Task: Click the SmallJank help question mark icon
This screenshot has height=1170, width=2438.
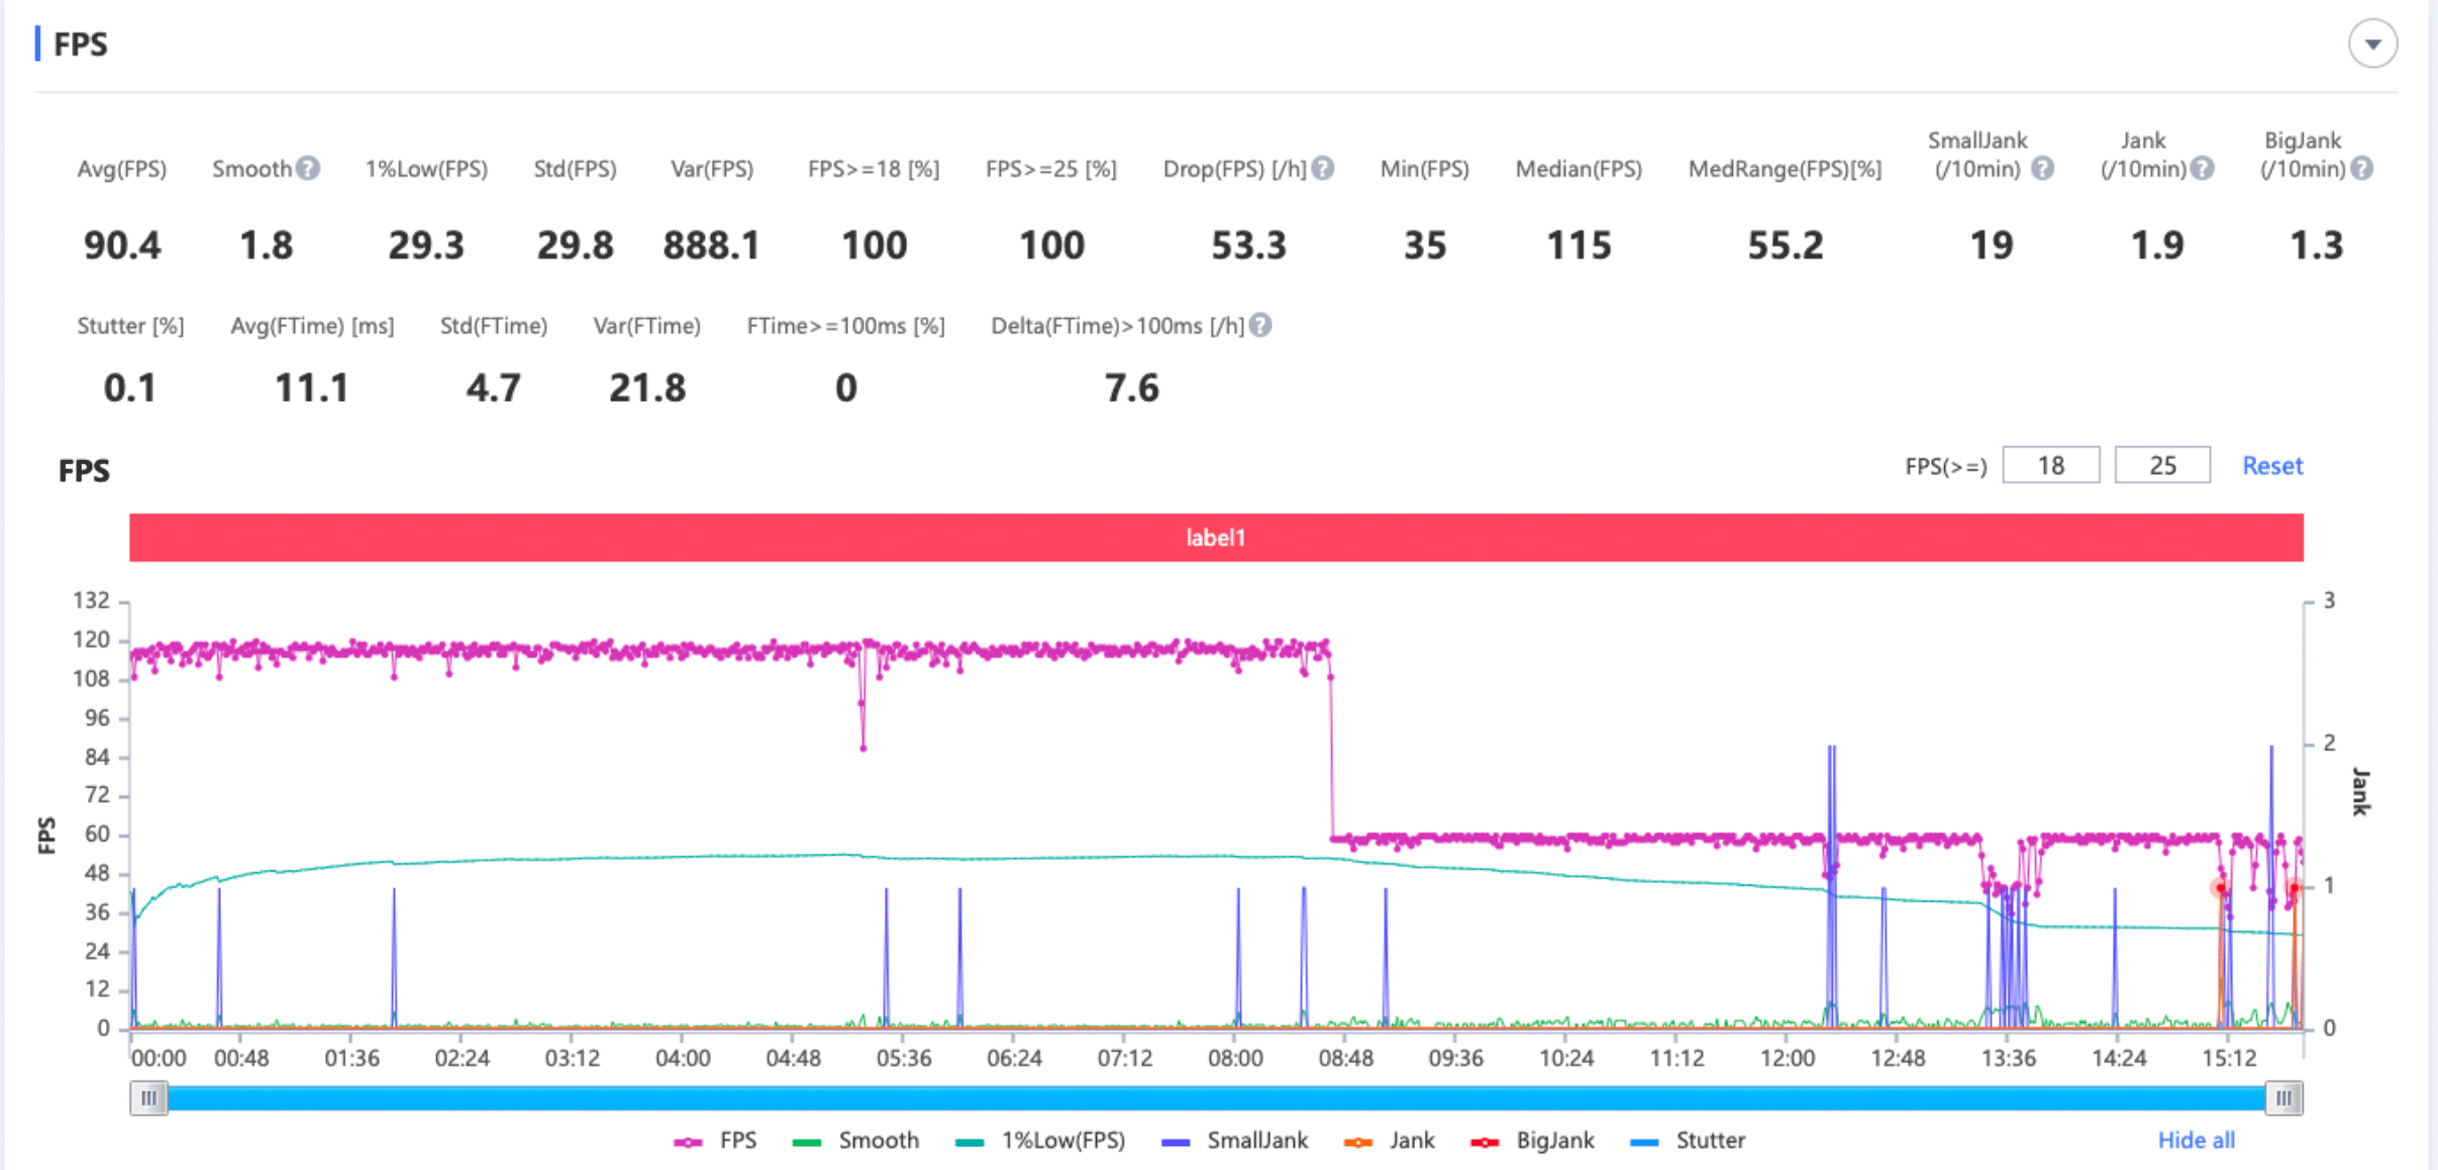Action: point(2043,168)
